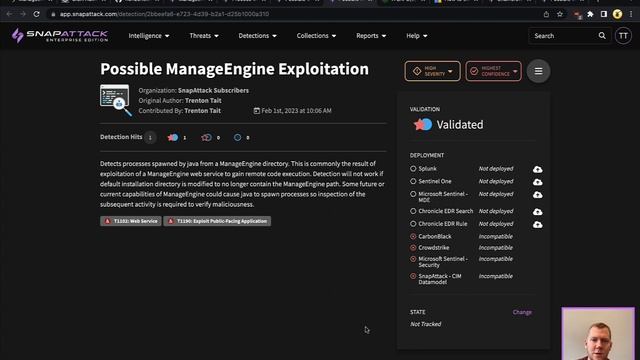Deploy to Microsoft Sentinel - MDE cloud icon
Viewport: 640px width, 360px height.
click(538, 195)
